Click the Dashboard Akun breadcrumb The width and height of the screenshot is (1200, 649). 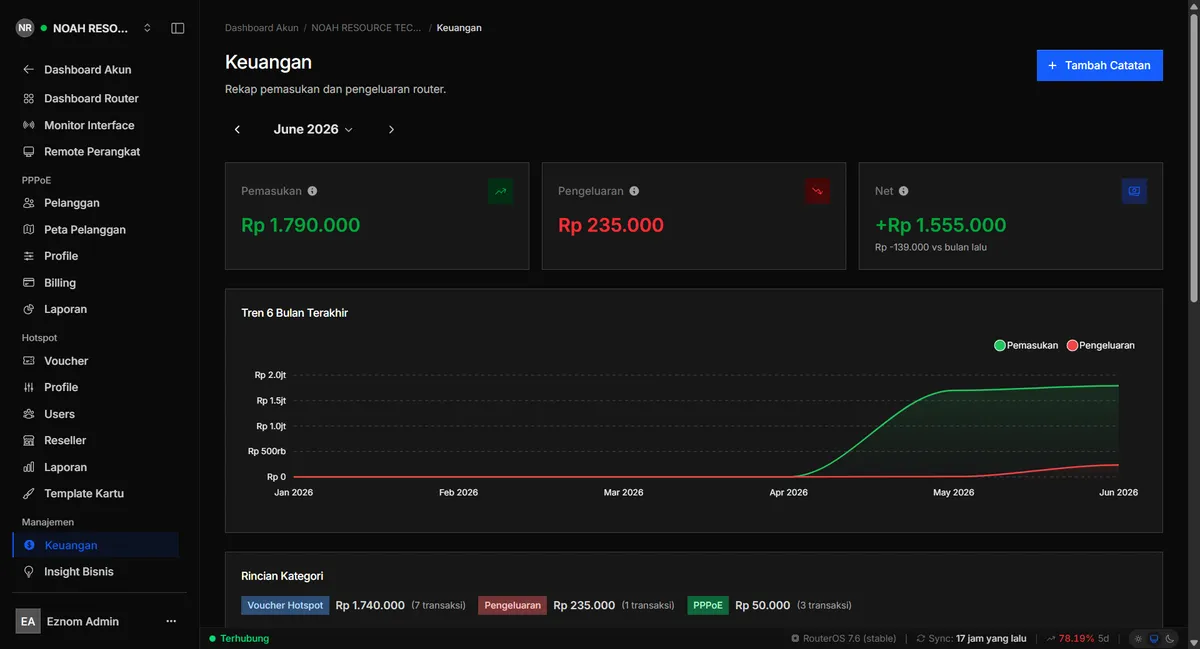(262, 28)
